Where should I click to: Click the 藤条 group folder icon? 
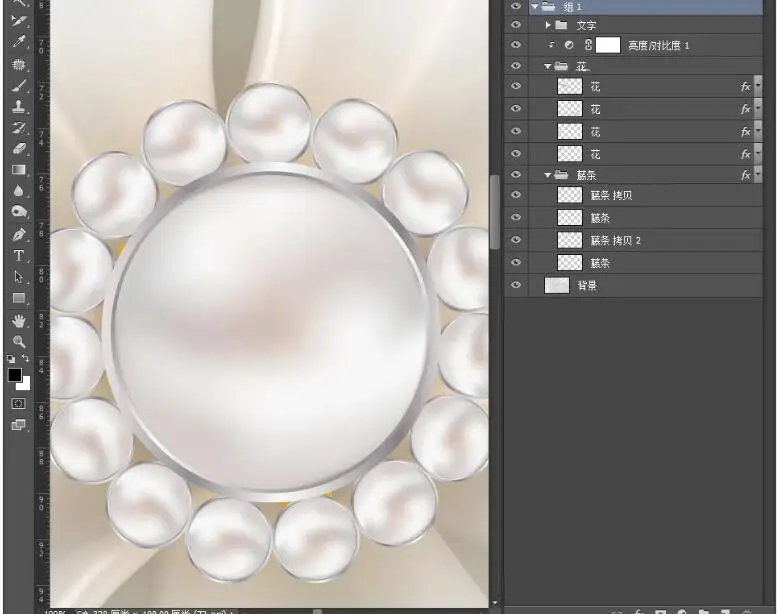[x=561, y=174]
